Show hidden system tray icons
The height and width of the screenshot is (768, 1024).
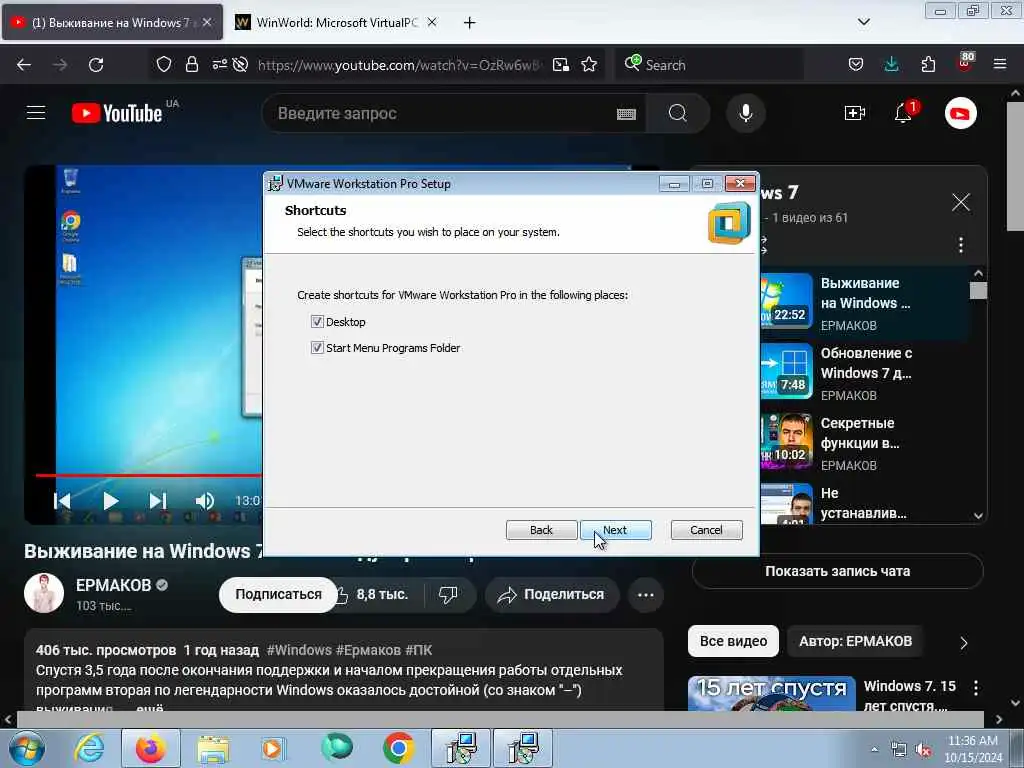pos(874,749)
